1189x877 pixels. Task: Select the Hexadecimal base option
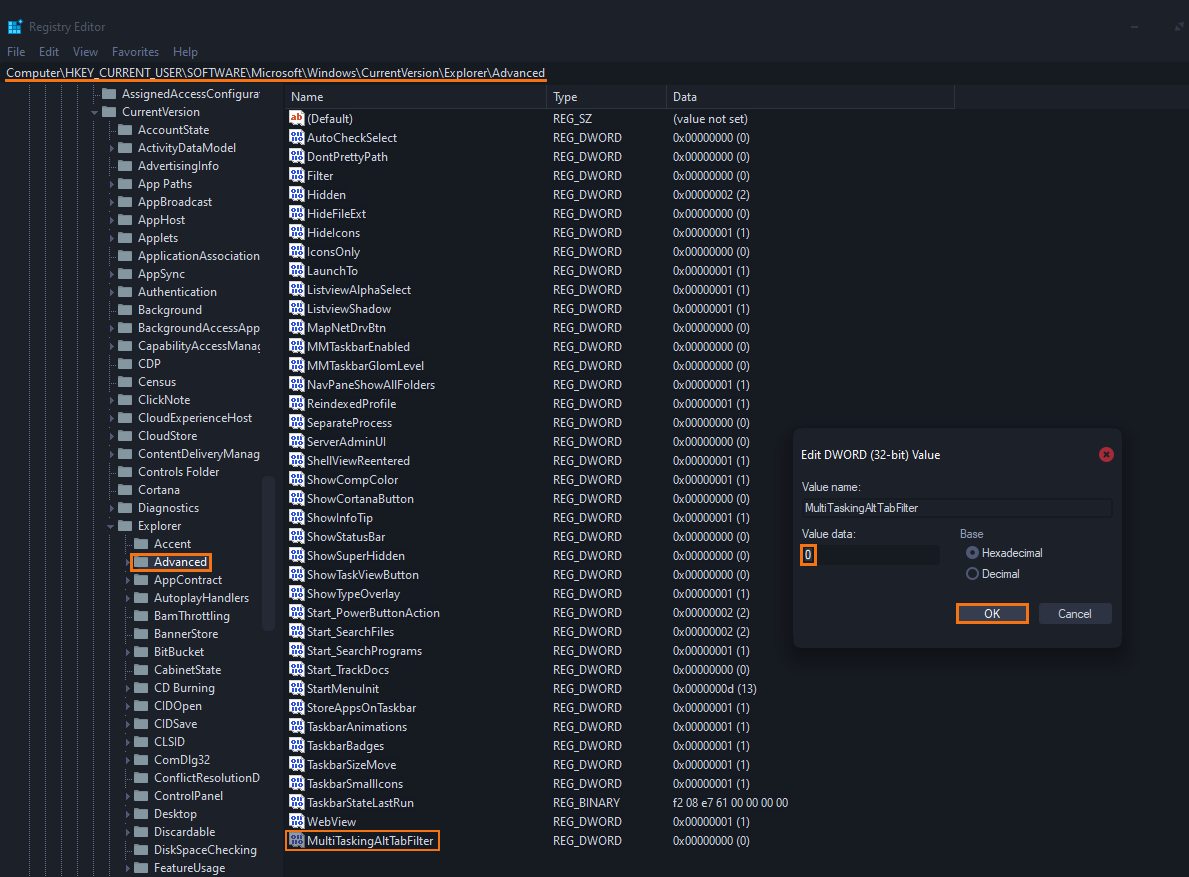click(972, 553)
